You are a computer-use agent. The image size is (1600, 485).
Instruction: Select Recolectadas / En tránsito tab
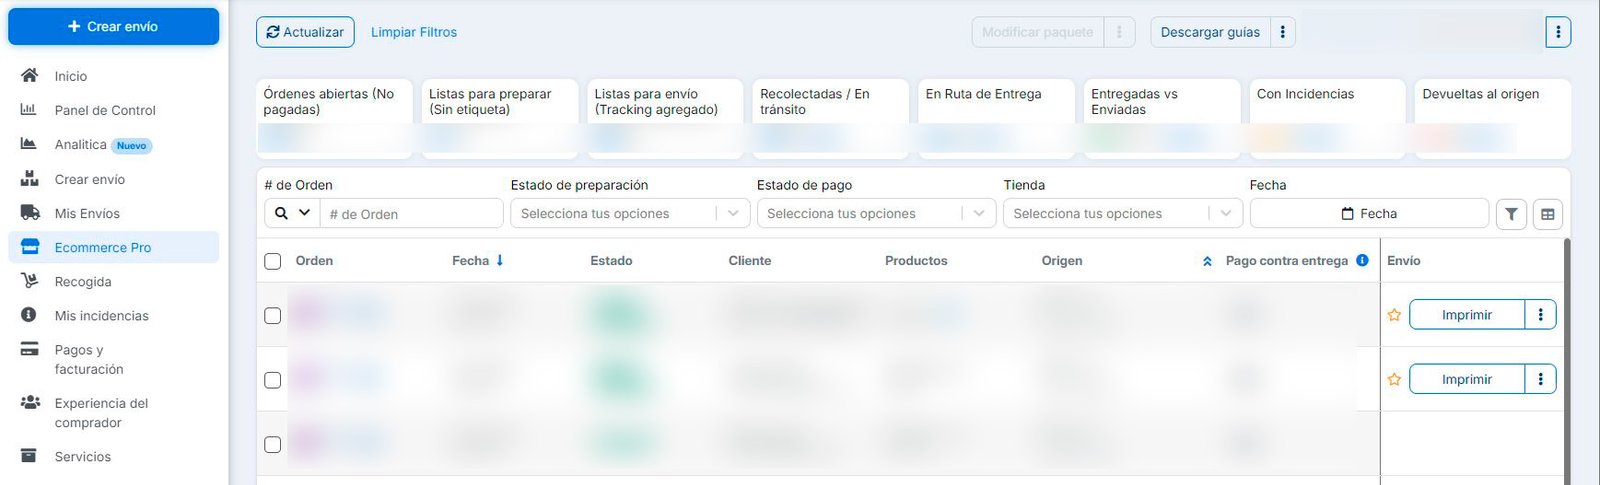[831, 118]
